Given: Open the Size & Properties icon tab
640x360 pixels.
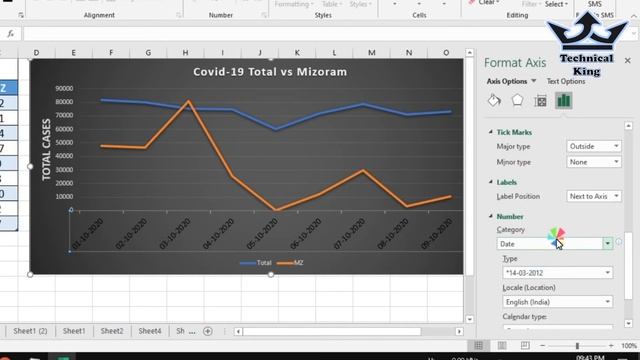Looking at the screenshot, I should [540, 101].
